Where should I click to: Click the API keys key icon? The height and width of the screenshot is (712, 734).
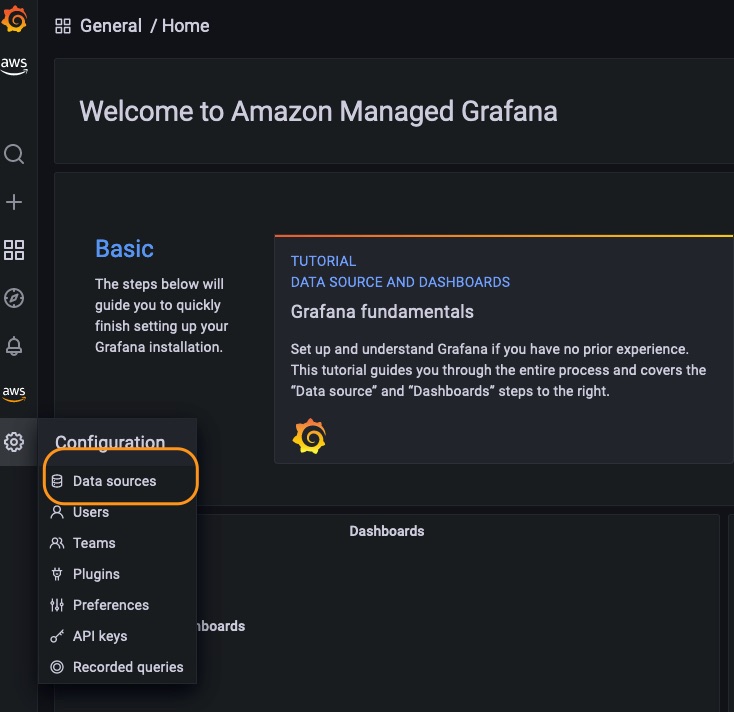pyautogui.click(x=57, y=636)
